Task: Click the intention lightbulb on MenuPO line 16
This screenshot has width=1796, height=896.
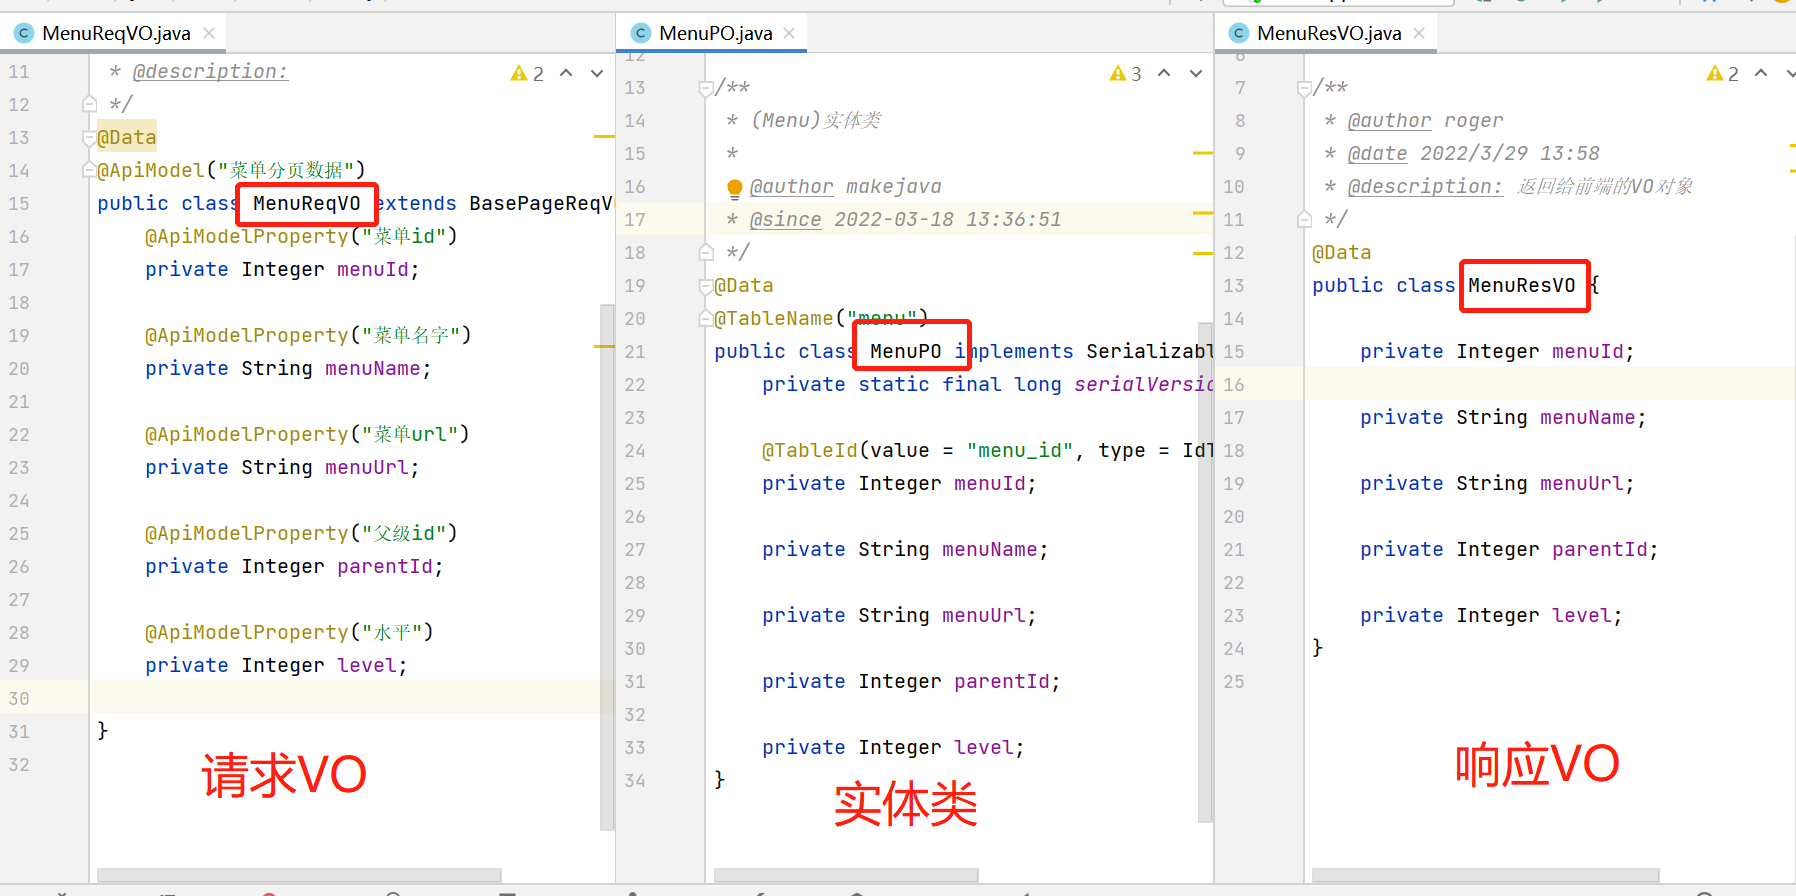Action: (x=734, y=188)
